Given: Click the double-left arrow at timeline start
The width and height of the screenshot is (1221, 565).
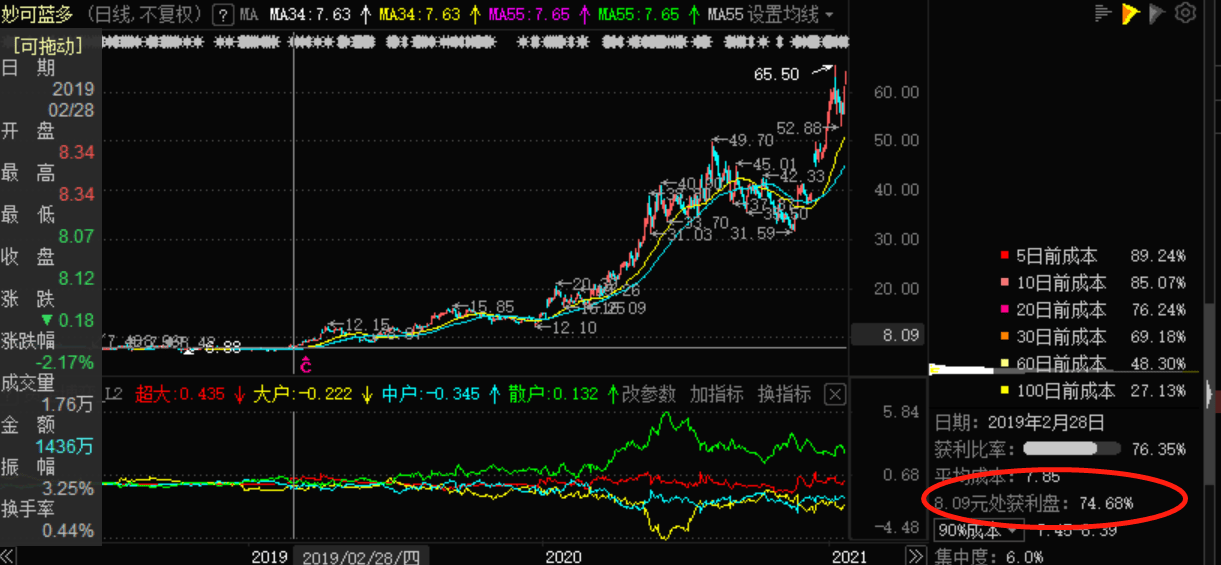Looking at the screenshot, I should pos(8,556).
